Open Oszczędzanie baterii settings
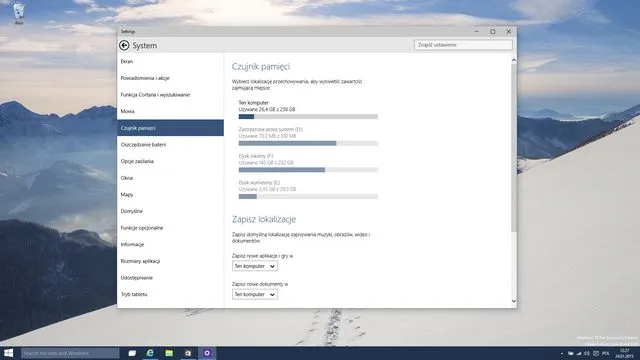The image size is (640, 360). pos(170,144)
